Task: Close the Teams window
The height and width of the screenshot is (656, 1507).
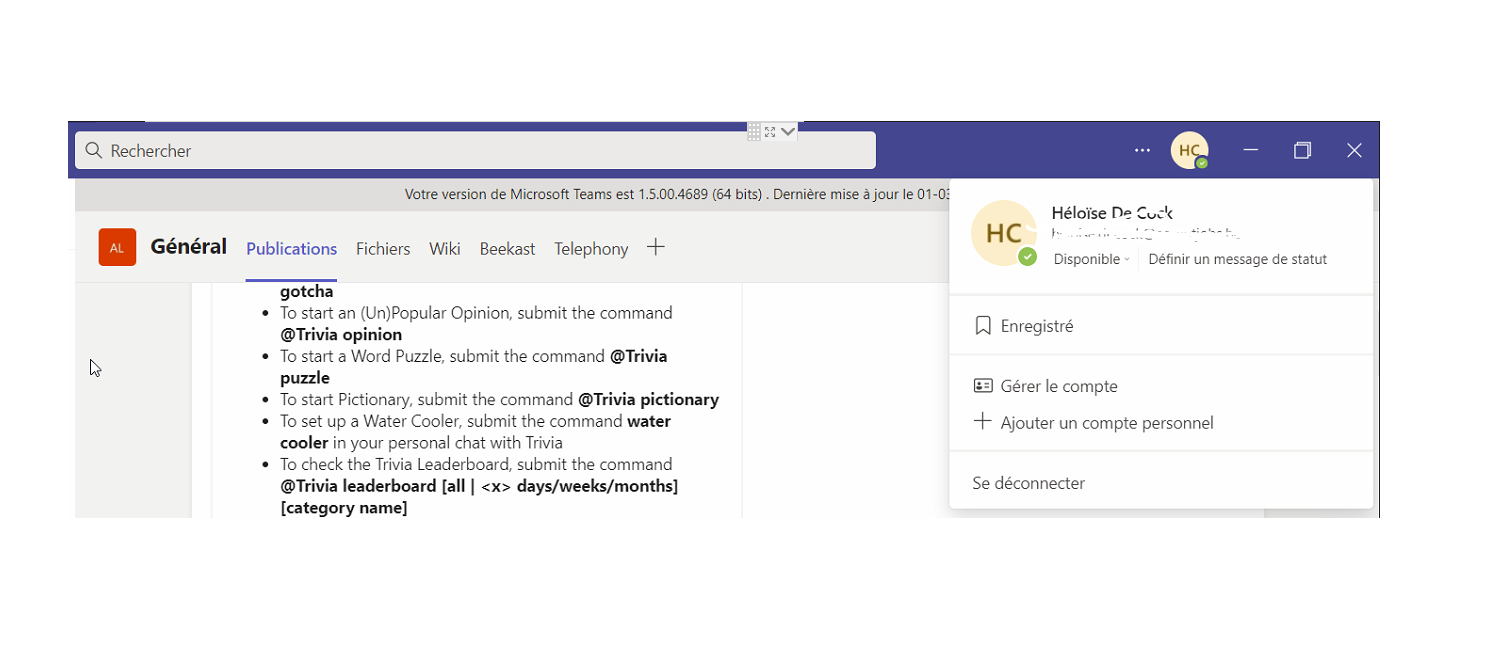Action: 1354,150
